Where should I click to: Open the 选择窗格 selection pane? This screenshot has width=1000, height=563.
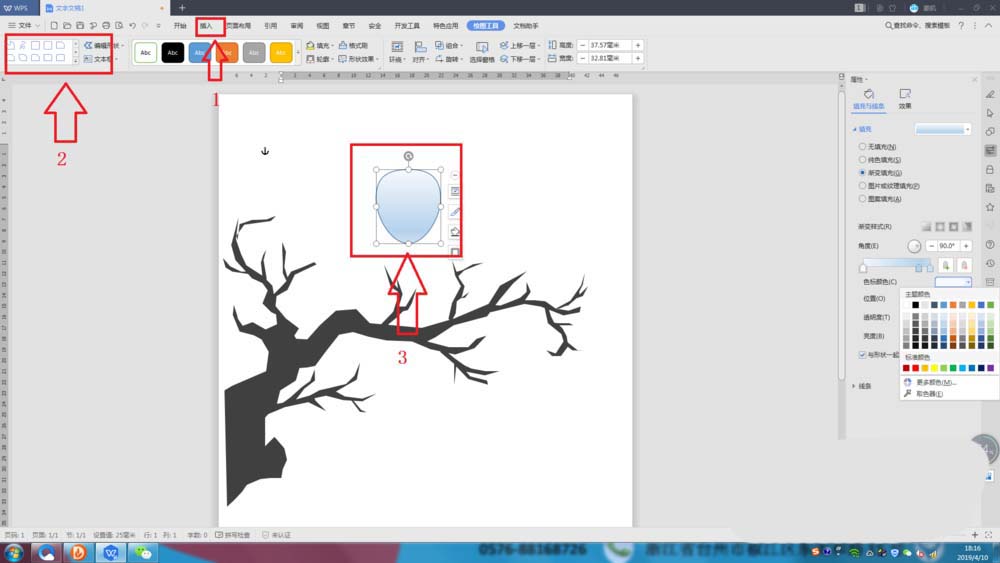482,52
